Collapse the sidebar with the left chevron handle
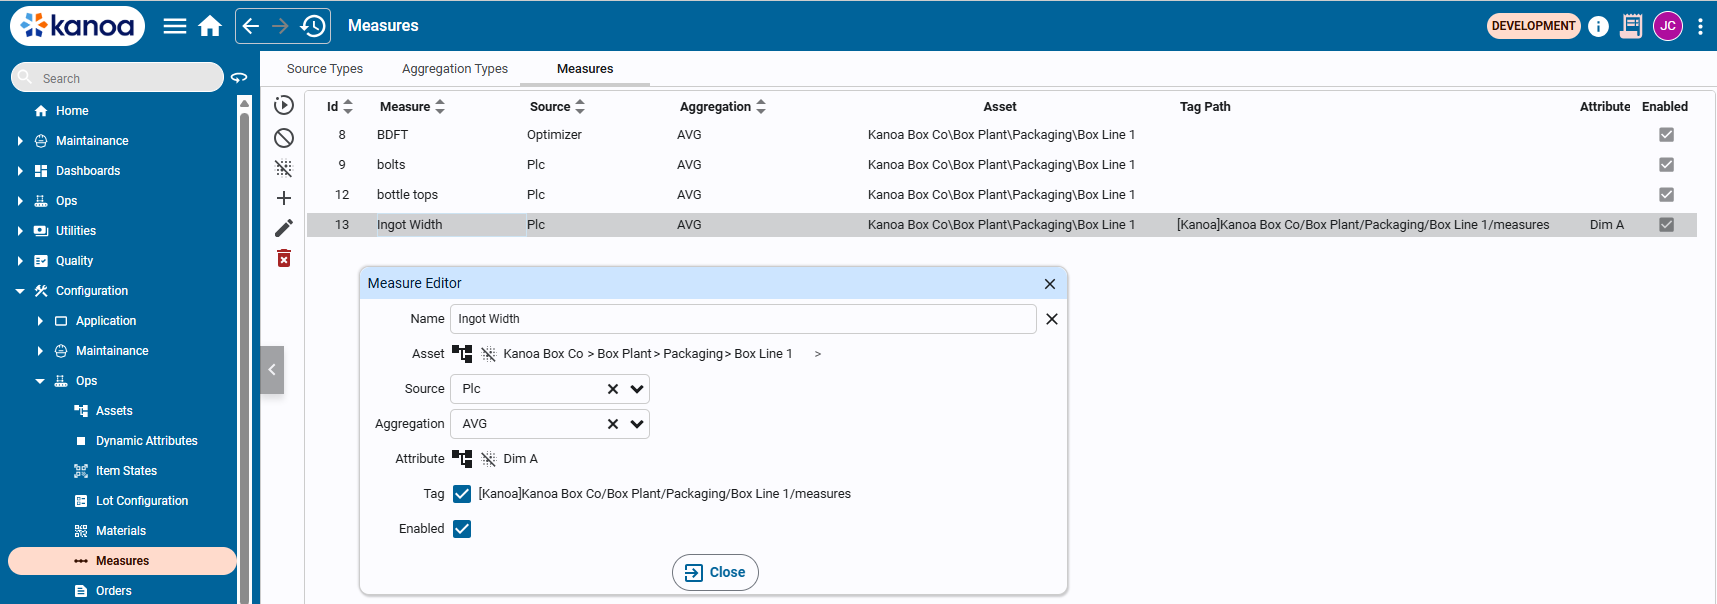1717x604 pixels. (272, 370)
